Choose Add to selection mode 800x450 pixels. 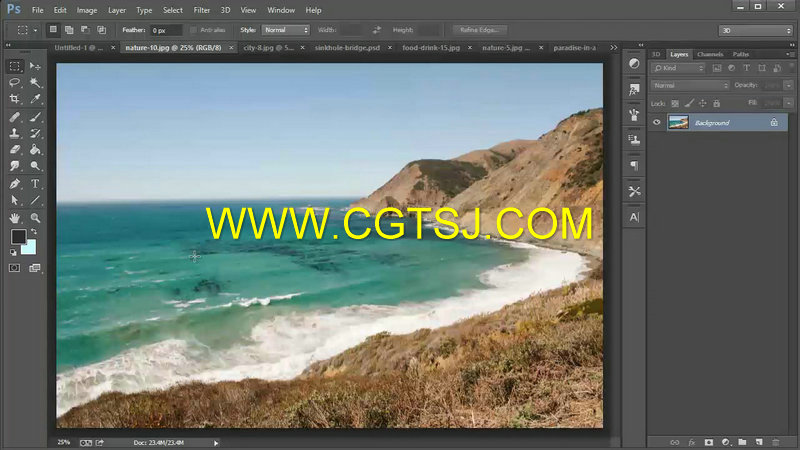[x=69, y=30]
